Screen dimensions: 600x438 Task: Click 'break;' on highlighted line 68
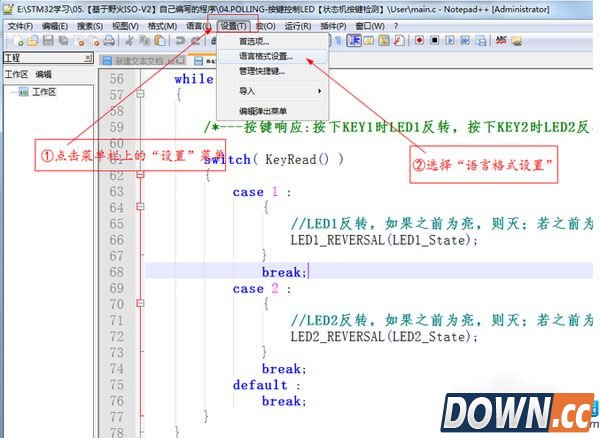[284, 272]
